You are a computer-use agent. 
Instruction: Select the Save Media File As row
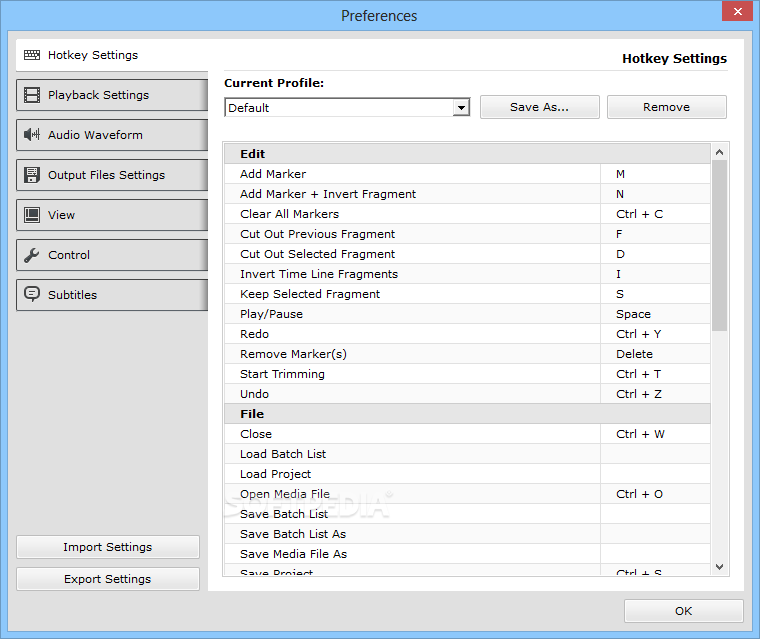coord(467,554)
